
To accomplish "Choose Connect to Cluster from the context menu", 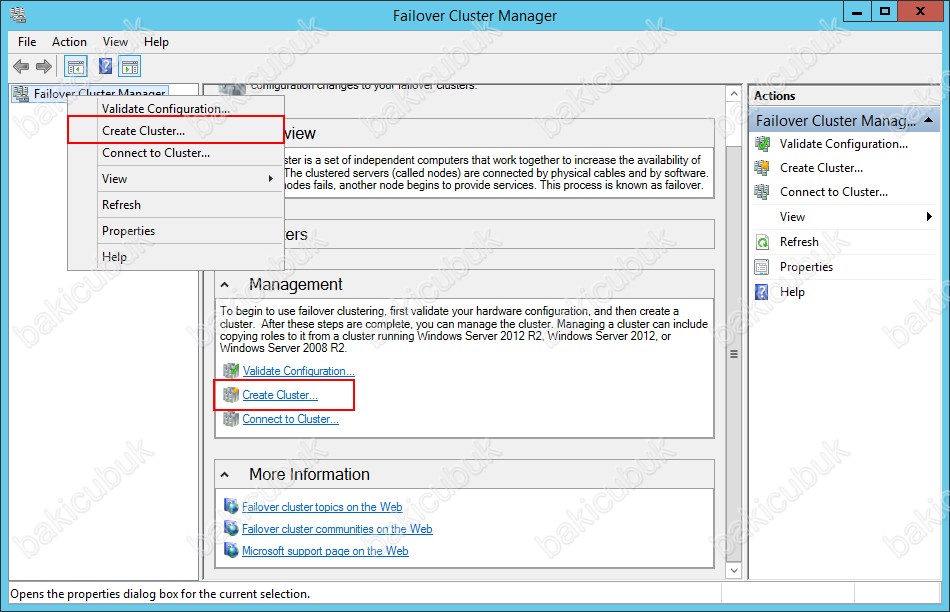I will click(176, 153).
